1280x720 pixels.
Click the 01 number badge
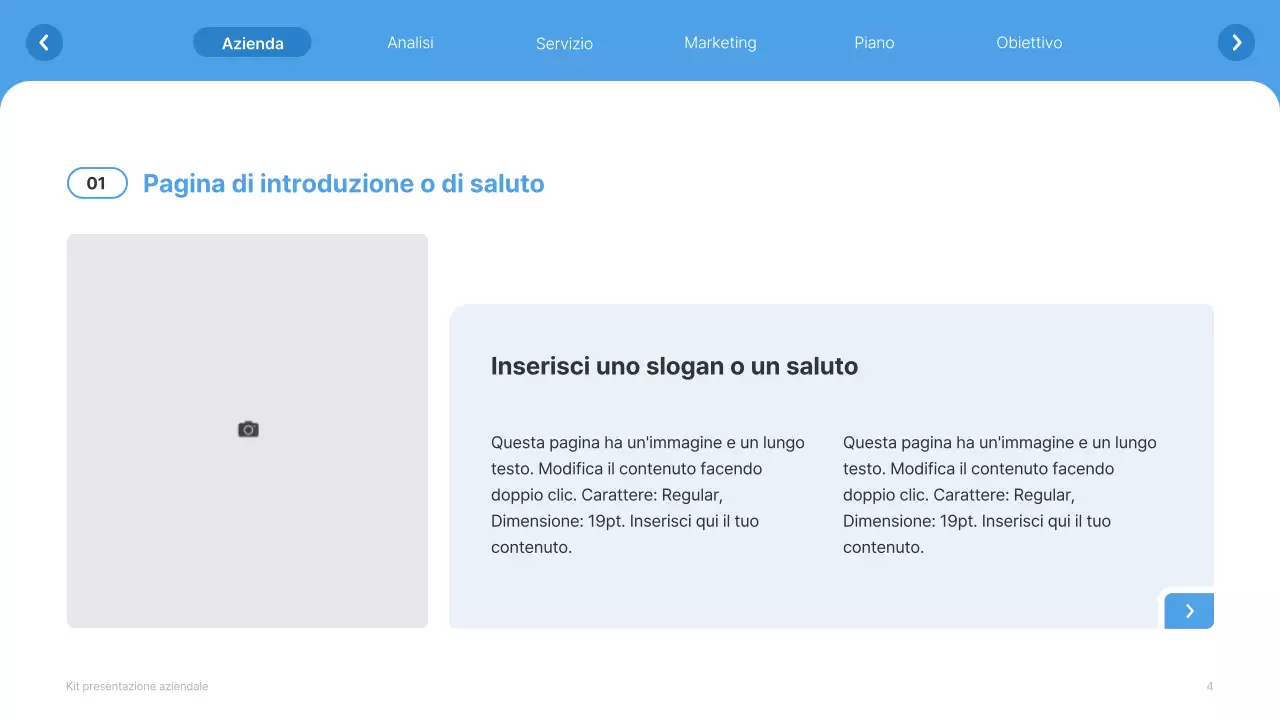click(97, 183)
